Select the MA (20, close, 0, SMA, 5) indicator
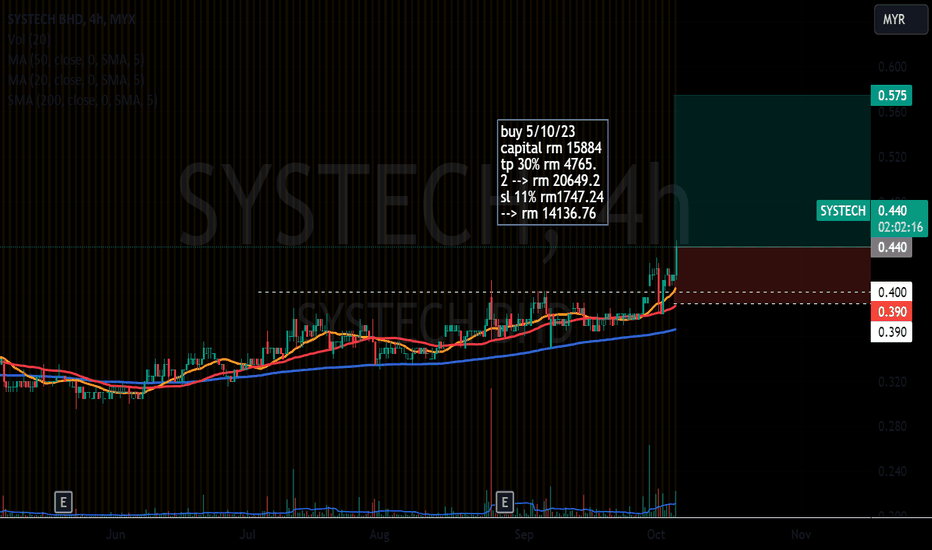Image resolution: width=932 pixels, height=550 pixels. 76,80
